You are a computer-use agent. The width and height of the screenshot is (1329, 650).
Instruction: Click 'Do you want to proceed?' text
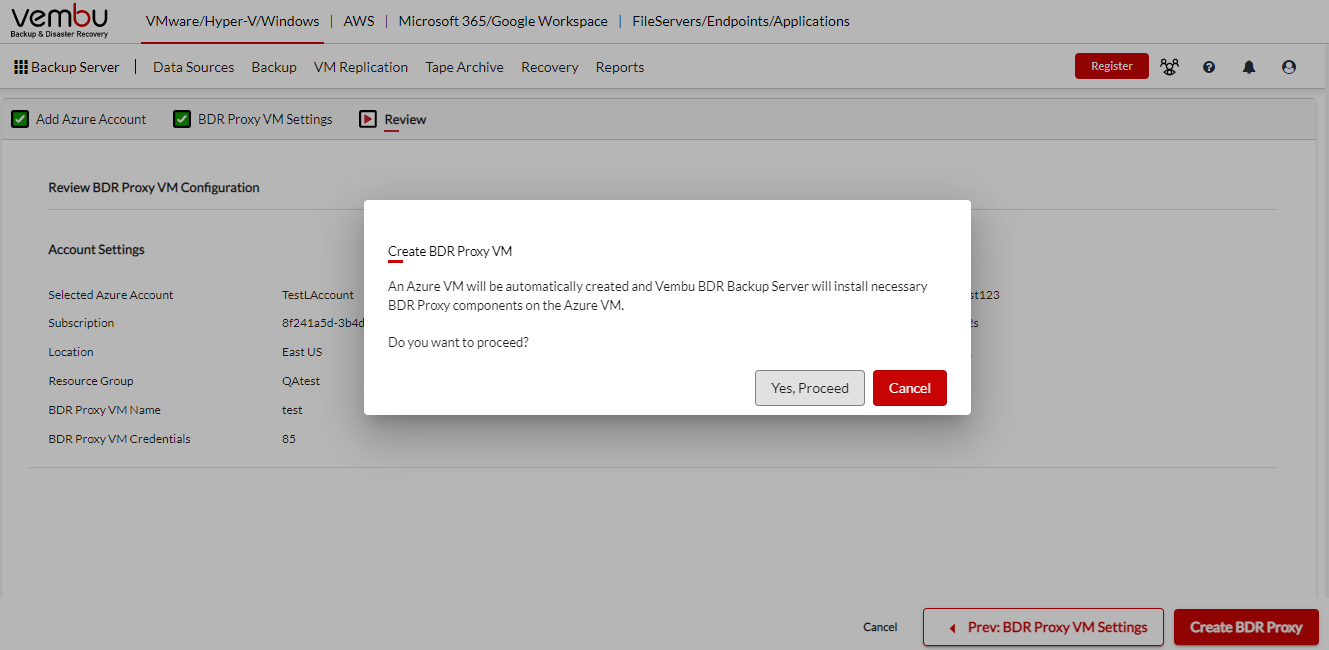[x=458, y=342]
